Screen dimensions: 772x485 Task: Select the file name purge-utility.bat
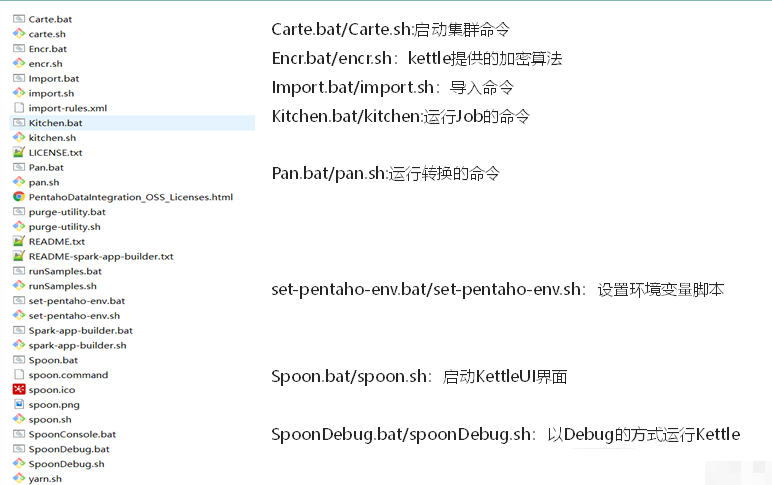coord(67,212)
